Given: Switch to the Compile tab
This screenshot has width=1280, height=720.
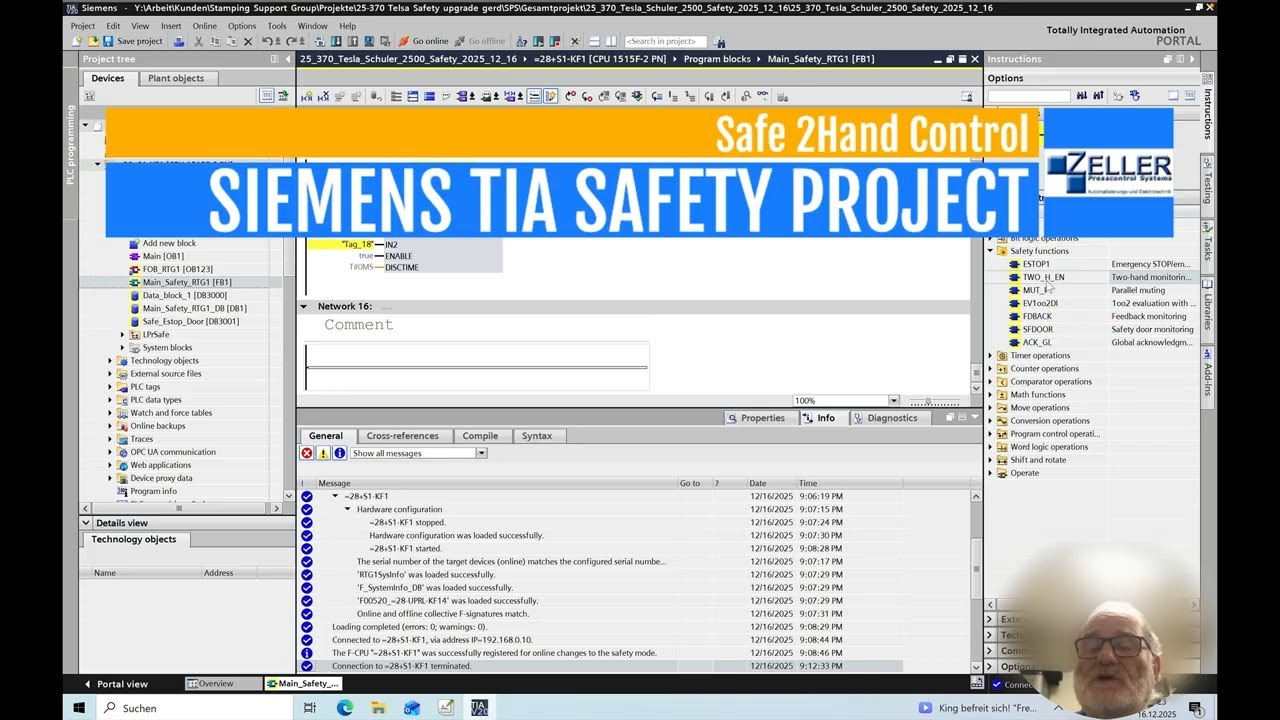Looking at the screenshot, I should point(480,436).
